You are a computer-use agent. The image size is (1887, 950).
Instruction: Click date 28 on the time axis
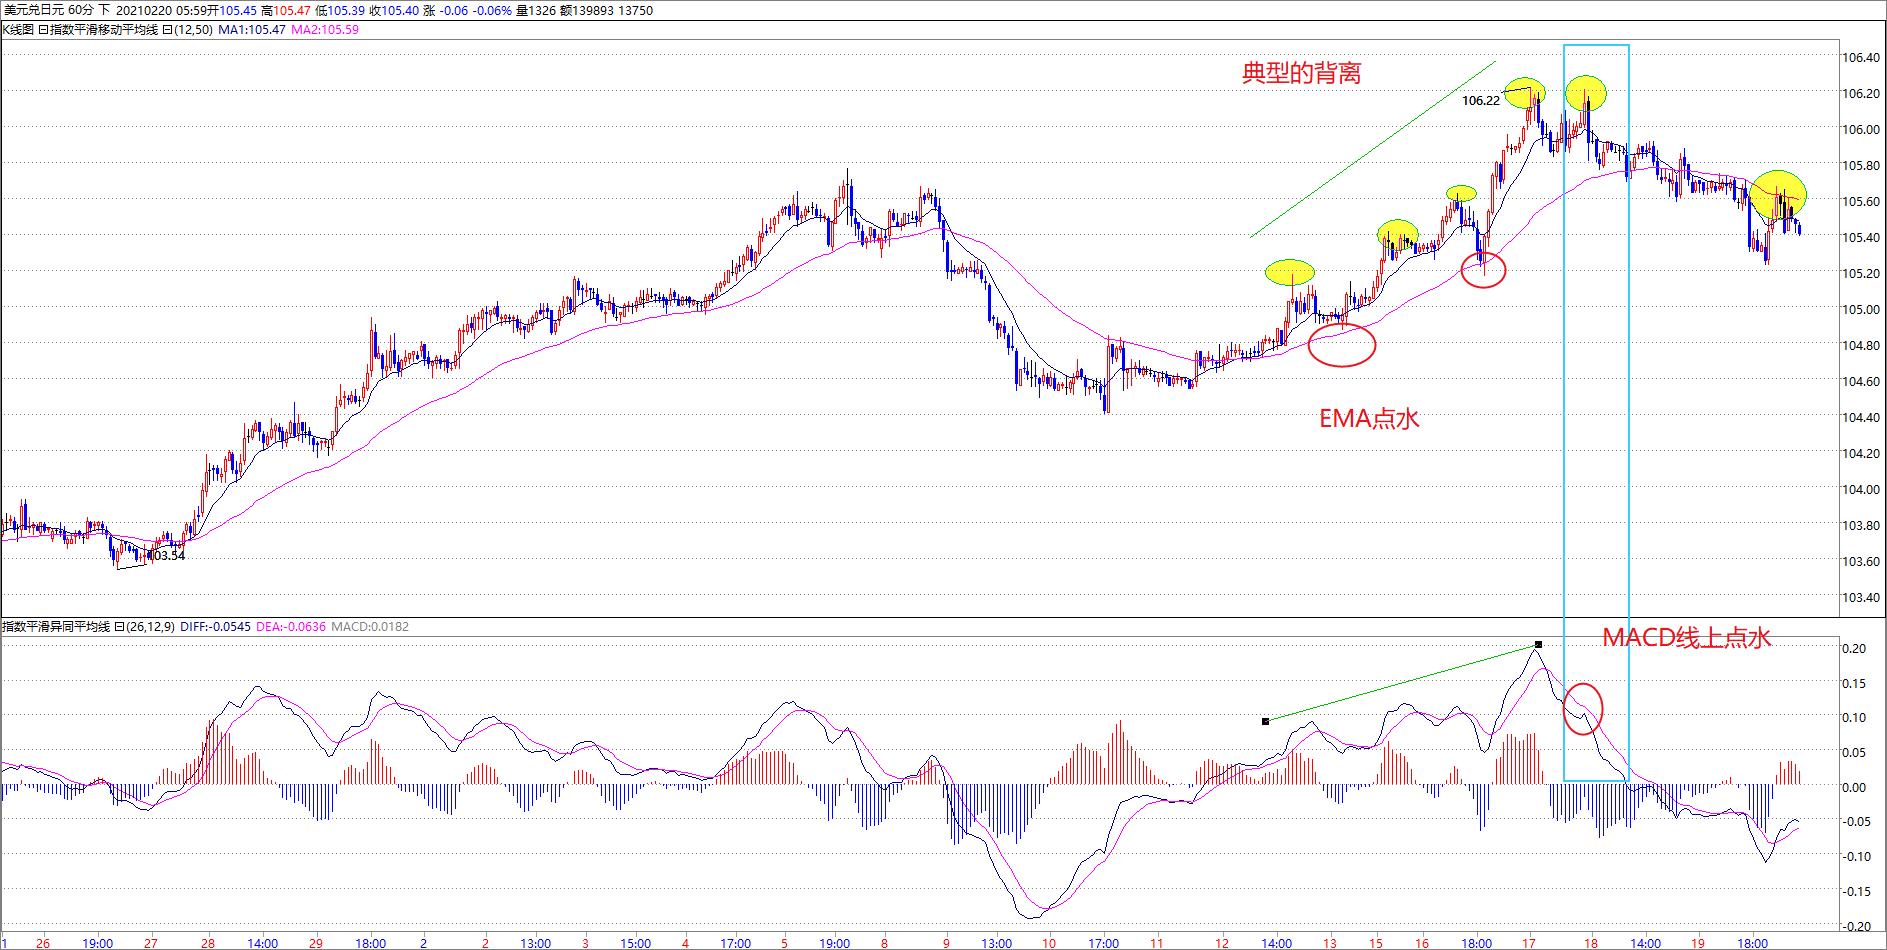pyautogui.click(x=208, y=942)
